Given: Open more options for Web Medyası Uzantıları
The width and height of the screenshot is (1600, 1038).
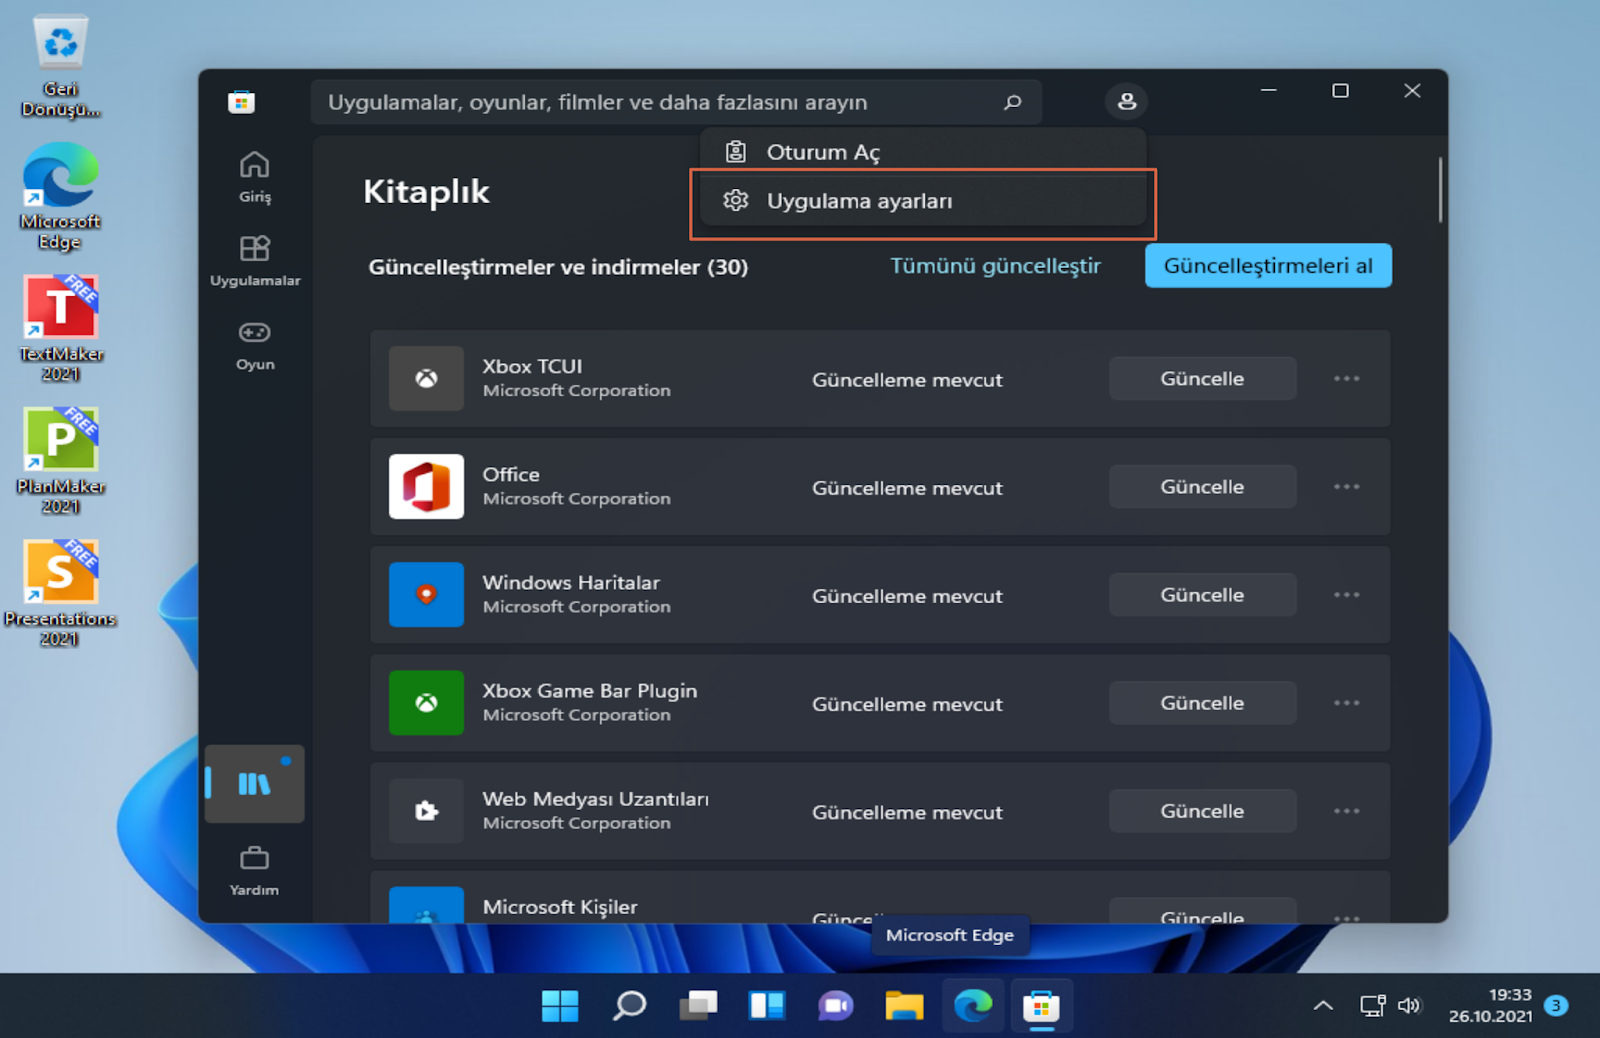Looking at the screenshot, I should tap(1346, 811).
